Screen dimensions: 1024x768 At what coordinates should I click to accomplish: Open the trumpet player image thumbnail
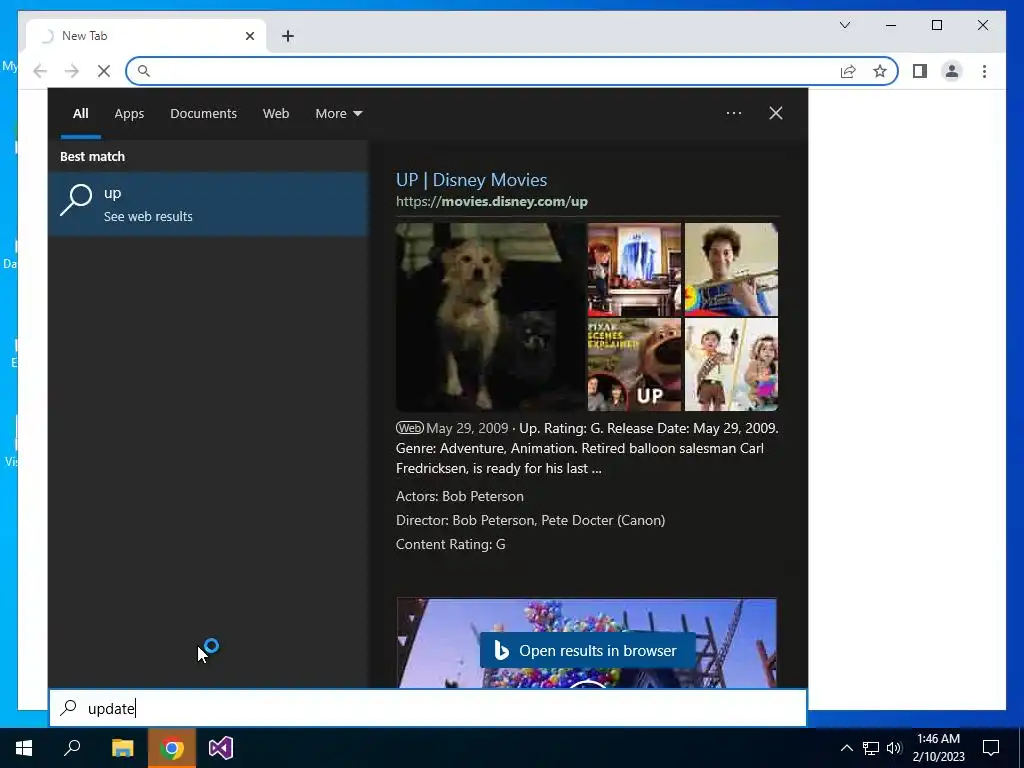[x=731, y=270]
